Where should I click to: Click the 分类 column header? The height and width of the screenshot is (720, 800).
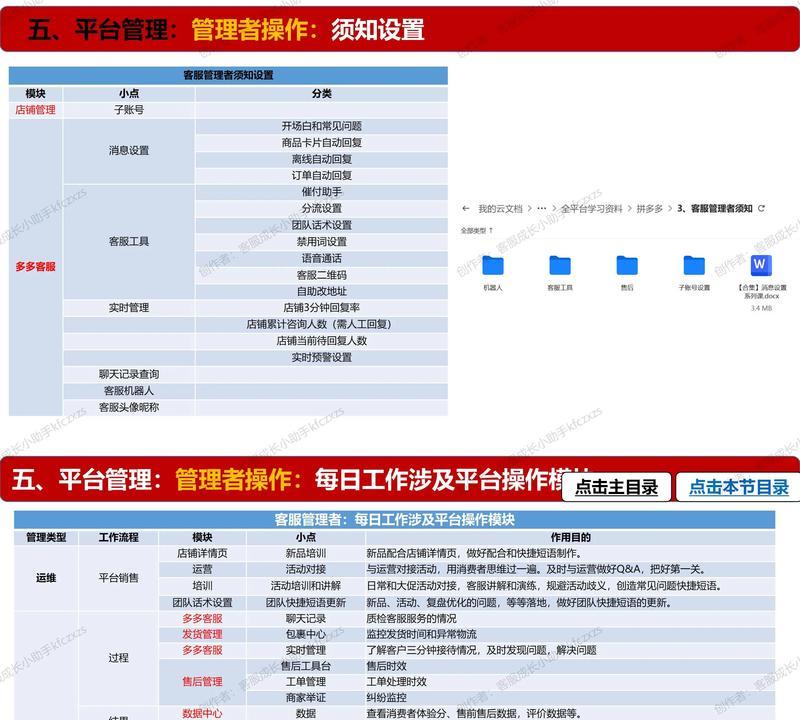pyautogui.click(x=321, y=93)
